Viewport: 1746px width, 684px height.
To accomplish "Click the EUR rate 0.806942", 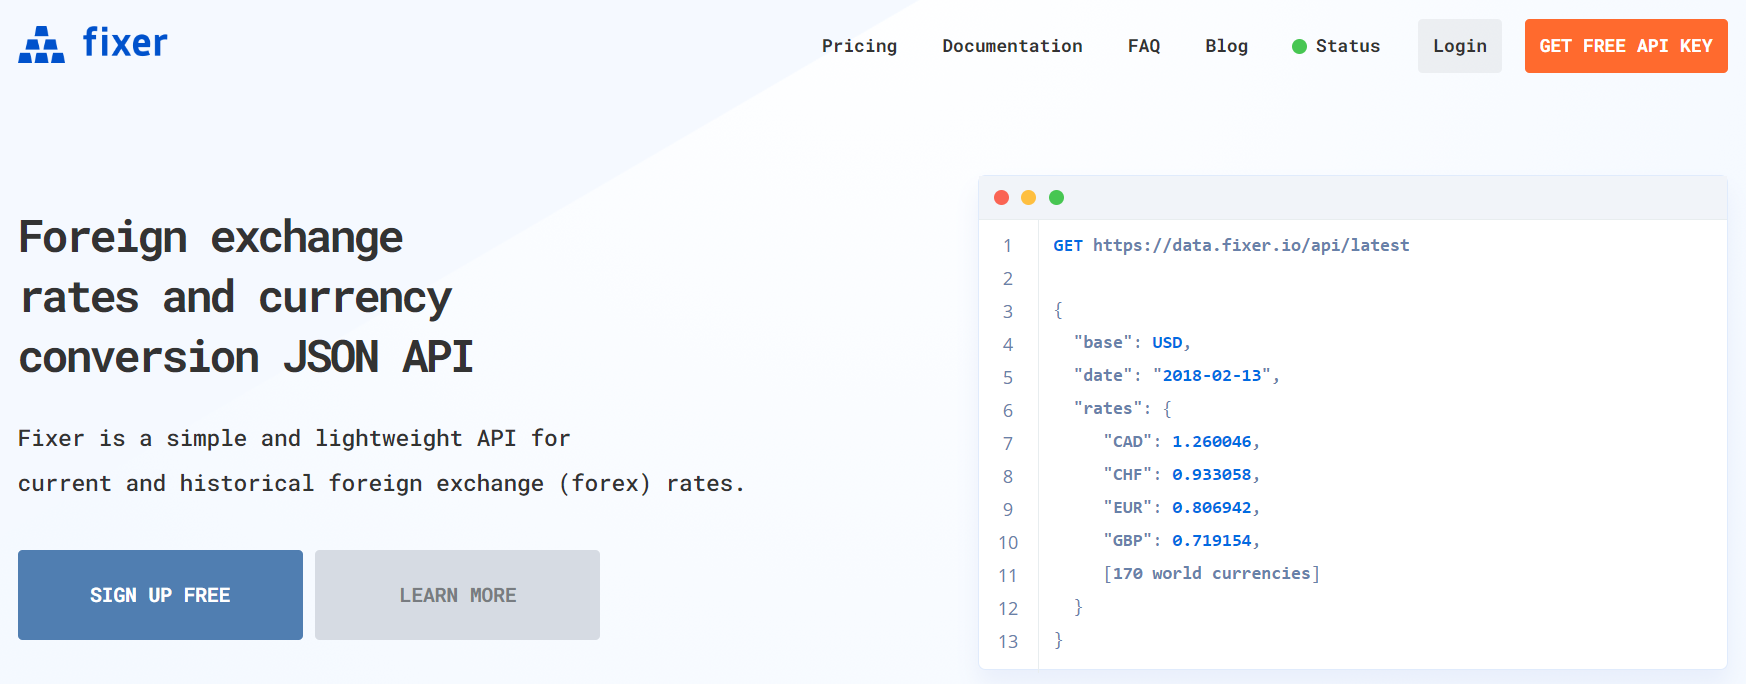I will point(1211,507).
